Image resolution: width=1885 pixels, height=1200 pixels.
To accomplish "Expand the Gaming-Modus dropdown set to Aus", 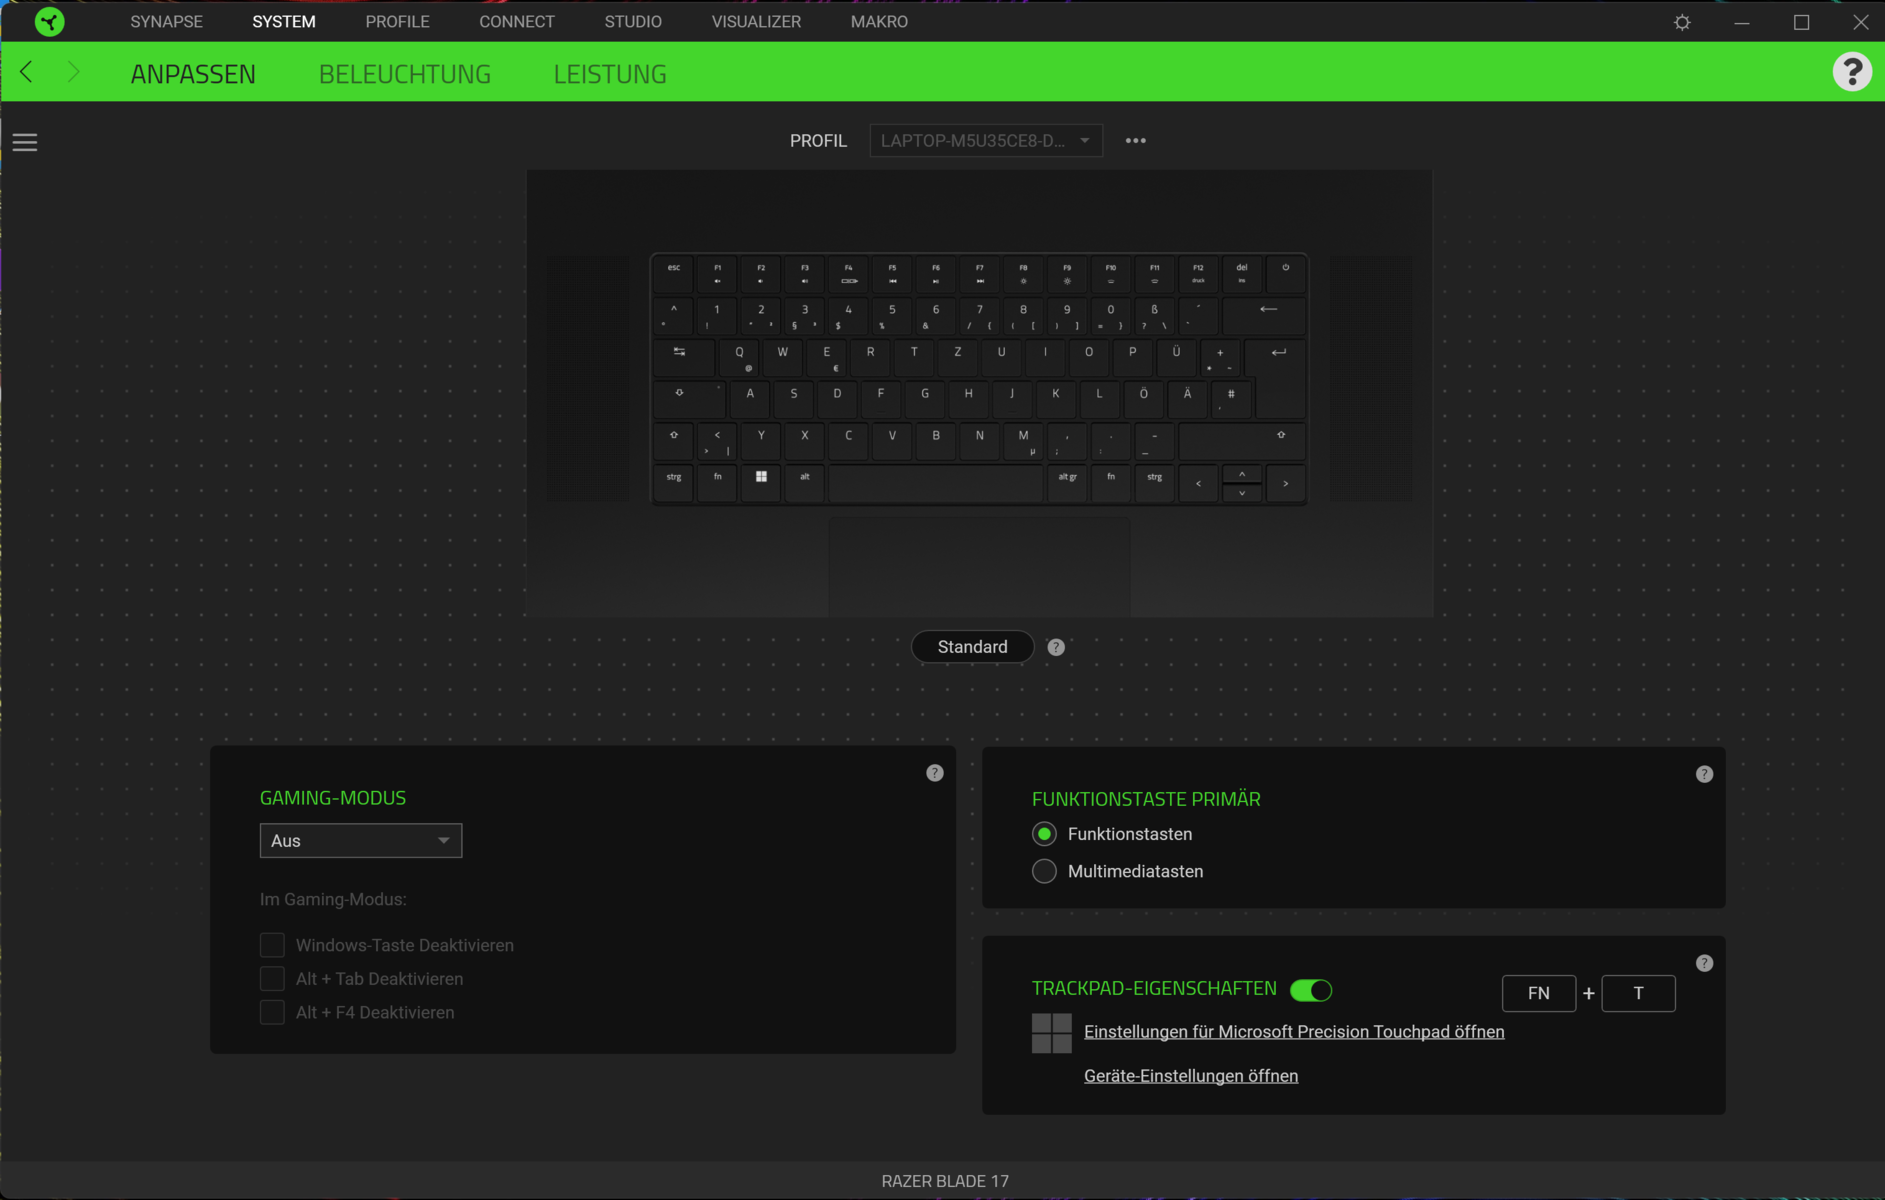I will click(x=360, y=841).
